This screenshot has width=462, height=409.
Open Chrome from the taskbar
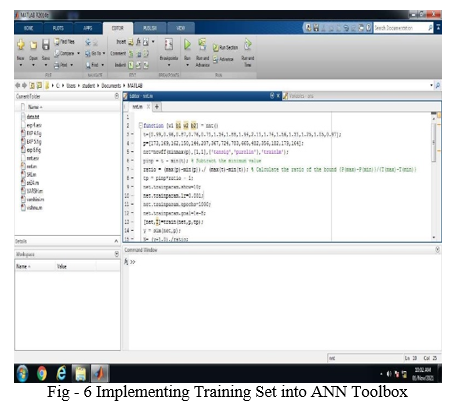pos(42,373)
